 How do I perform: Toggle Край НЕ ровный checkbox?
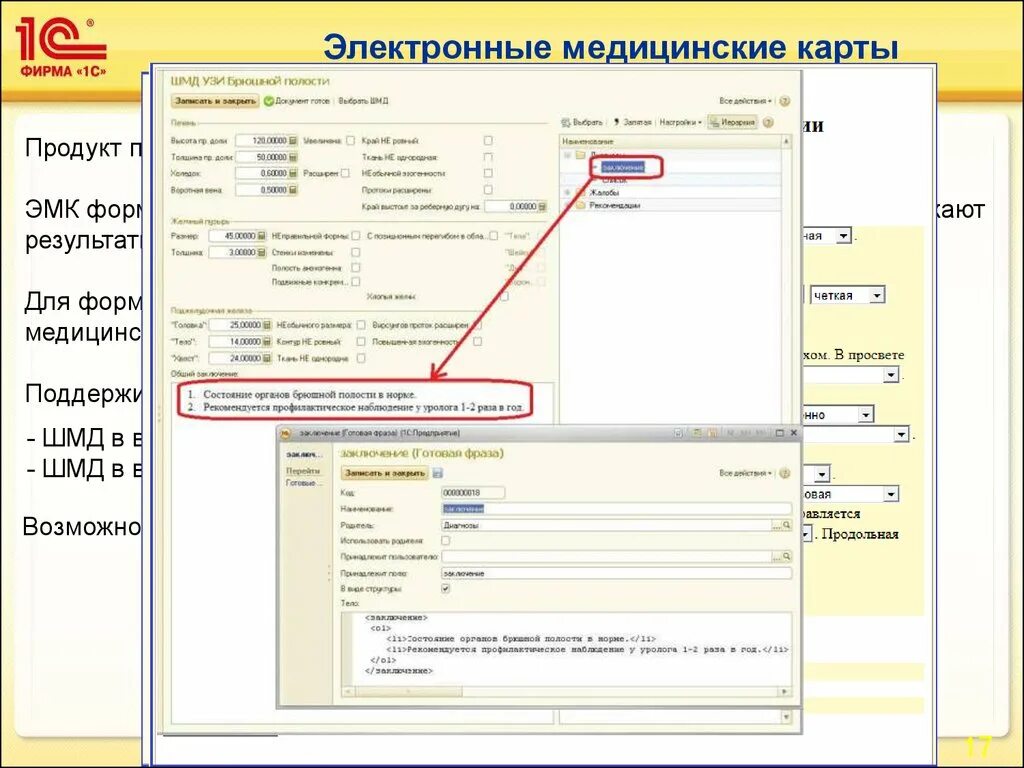488,140
